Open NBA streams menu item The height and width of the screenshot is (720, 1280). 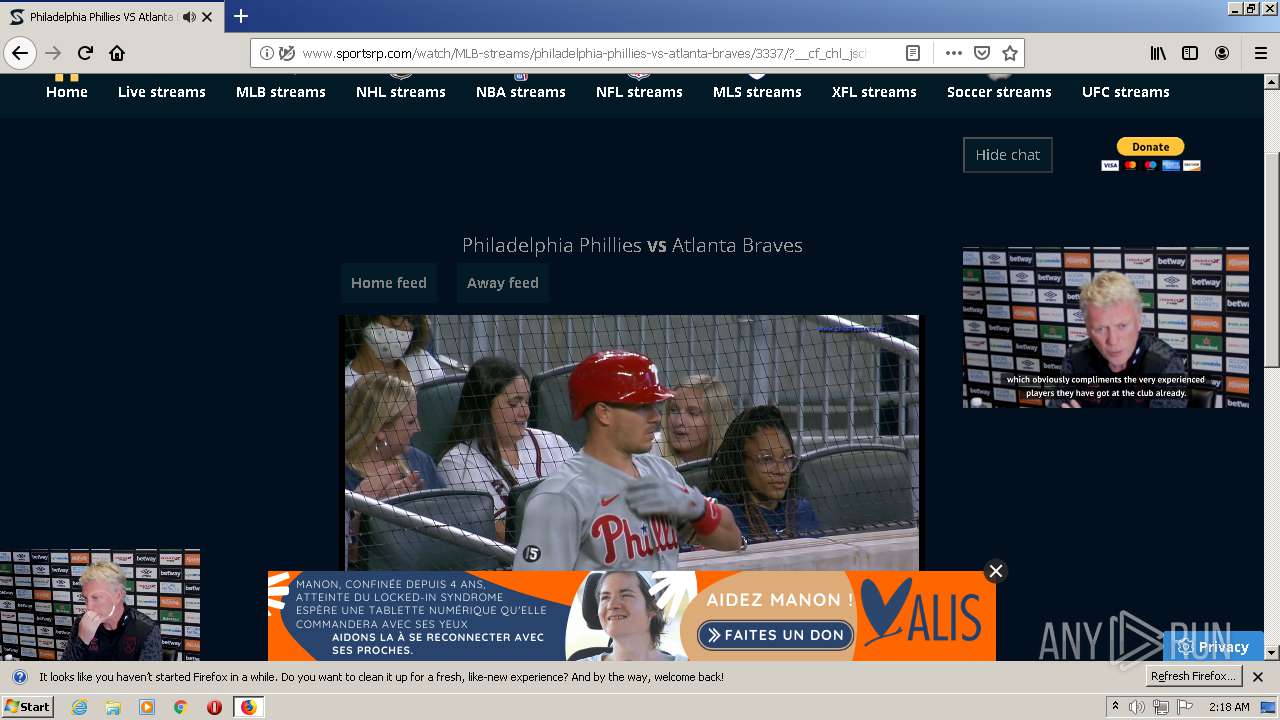point(521,92)
